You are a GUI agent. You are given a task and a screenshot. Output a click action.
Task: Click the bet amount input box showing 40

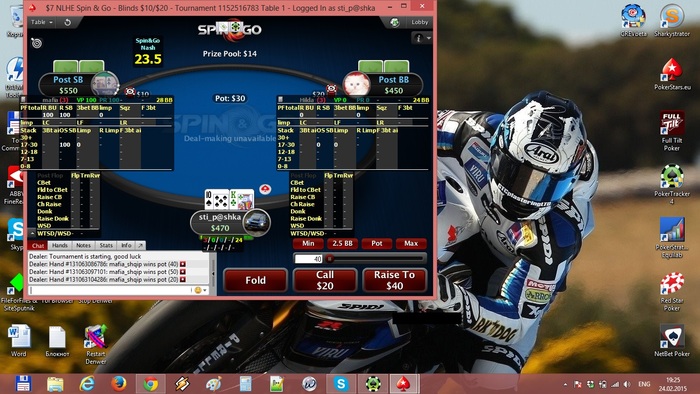click(x=309, y=259)
